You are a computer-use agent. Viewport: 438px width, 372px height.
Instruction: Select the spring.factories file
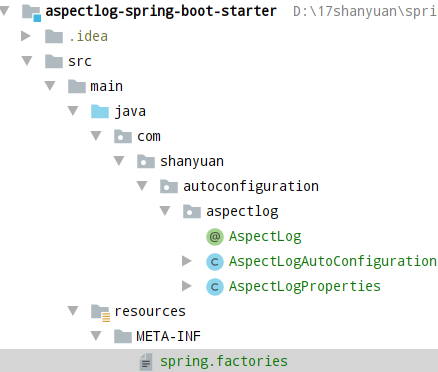[224, 362]
